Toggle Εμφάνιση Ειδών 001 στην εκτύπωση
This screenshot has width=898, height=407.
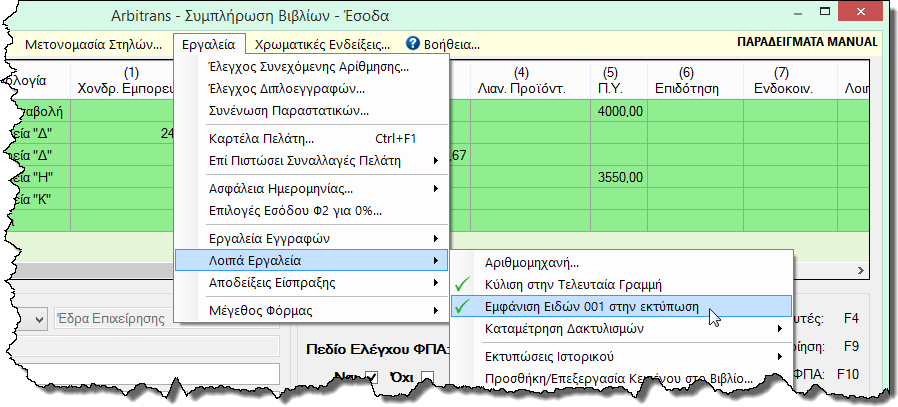621,307
